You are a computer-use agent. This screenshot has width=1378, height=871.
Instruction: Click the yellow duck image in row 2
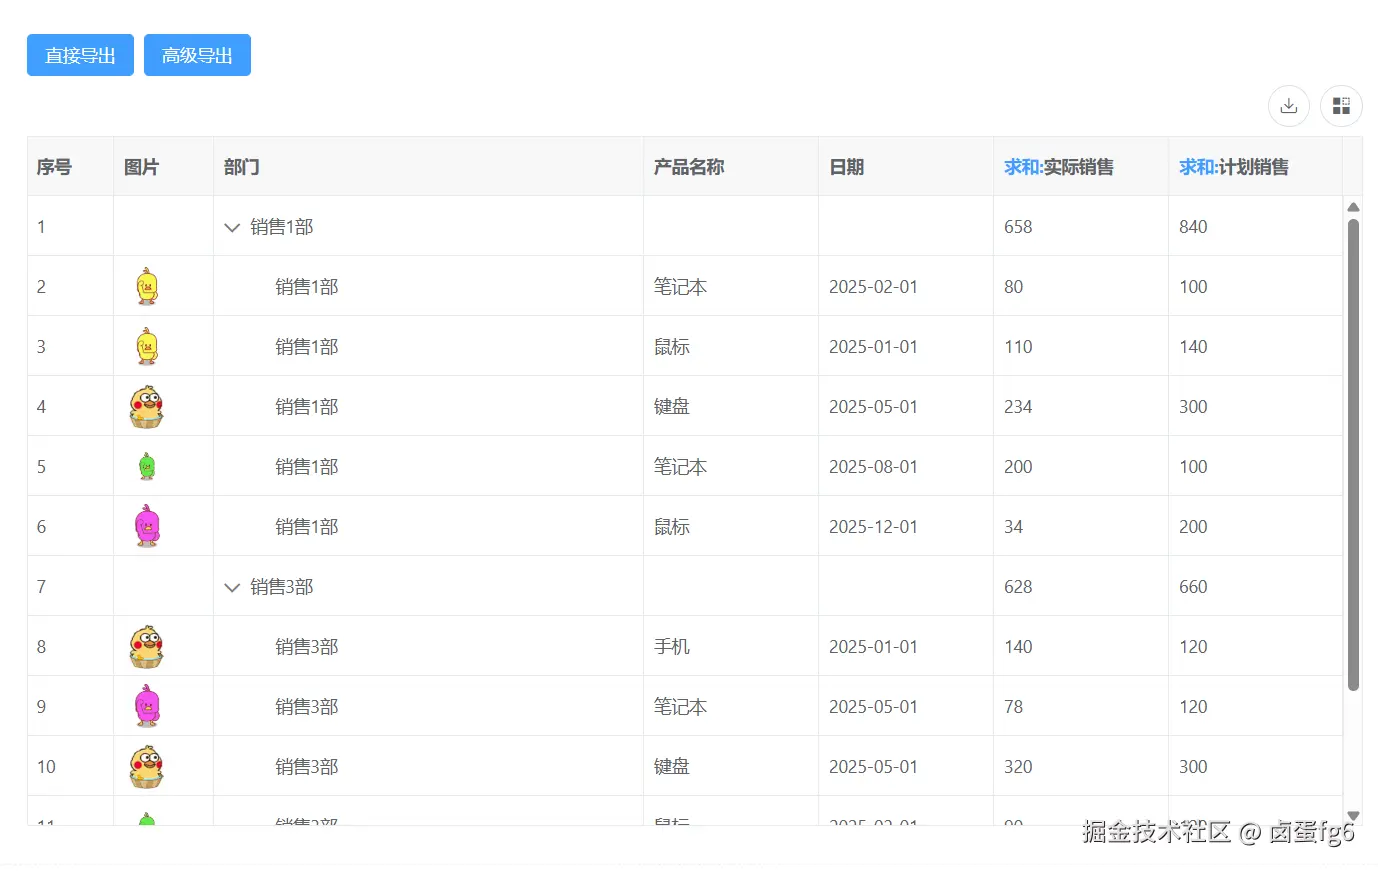(147, 286)
